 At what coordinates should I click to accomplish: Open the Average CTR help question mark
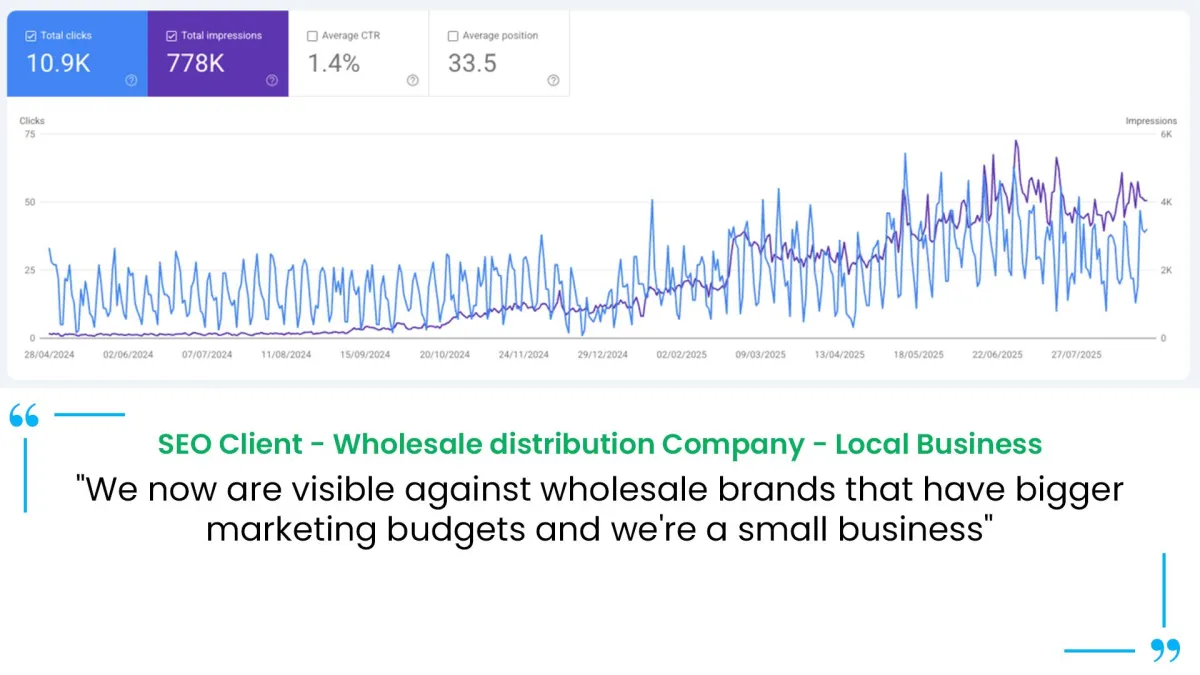(413, 81)
